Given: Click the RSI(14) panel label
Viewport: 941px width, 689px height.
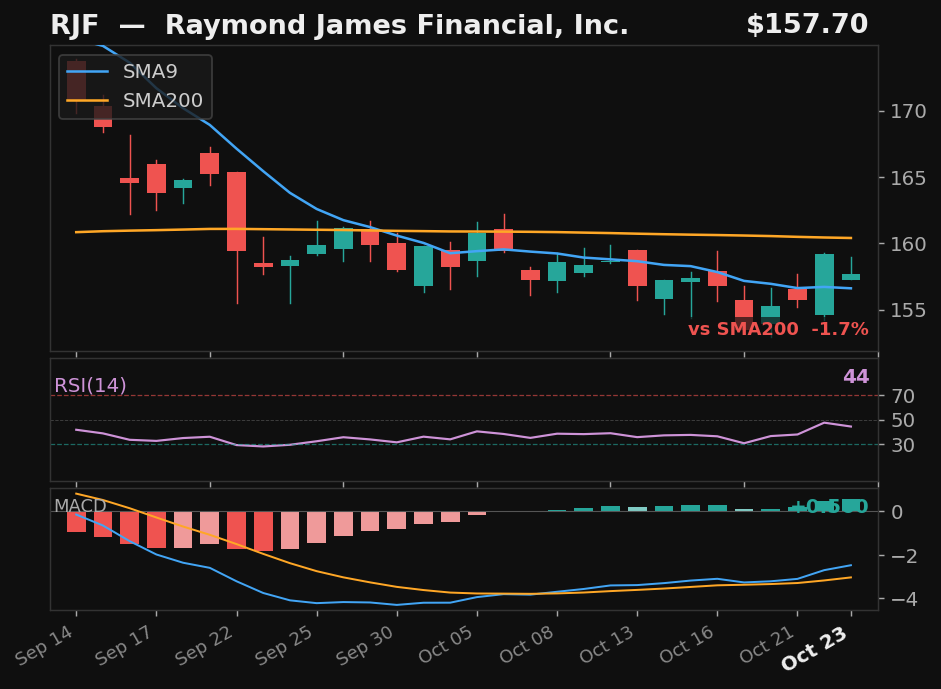Looking at the screenshot, I should [x=90, y=385].
